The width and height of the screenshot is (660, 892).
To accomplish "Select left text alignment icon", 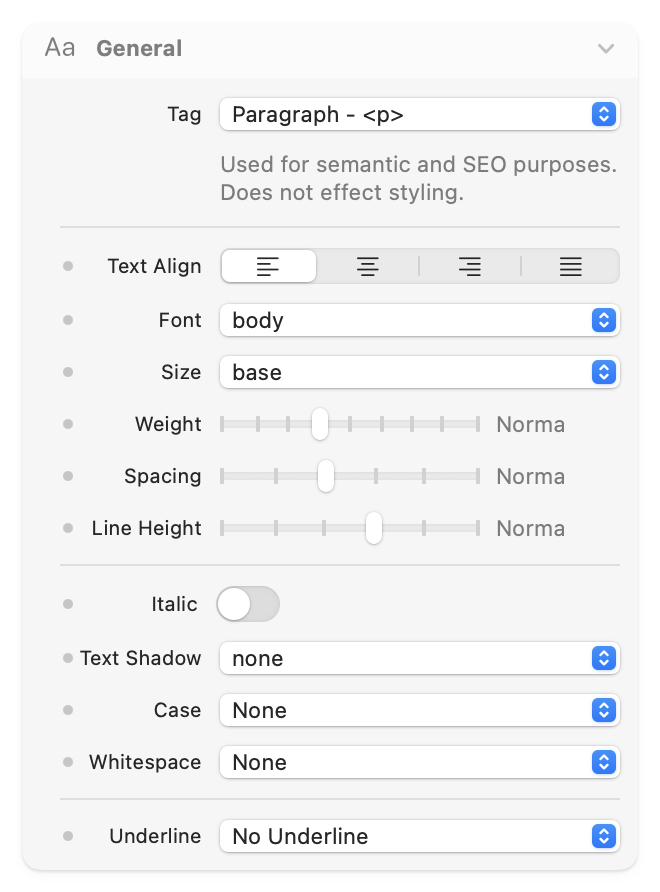I will pyautogui.click(x=268, y=267).
